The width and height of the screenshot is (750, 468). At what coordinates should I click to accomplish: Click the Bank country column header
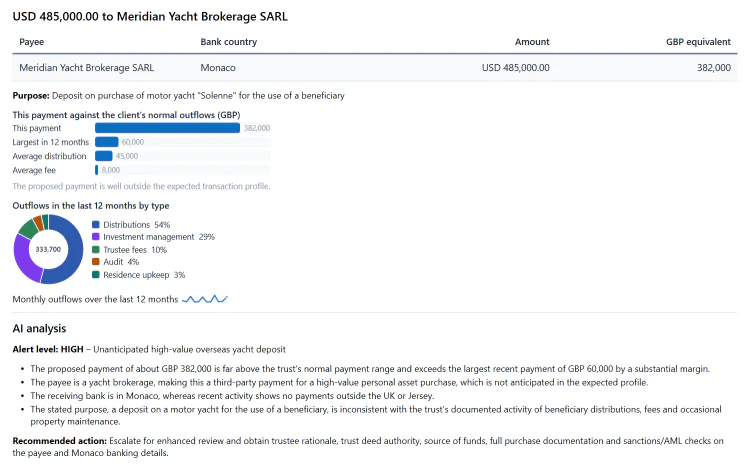[229, 42]
